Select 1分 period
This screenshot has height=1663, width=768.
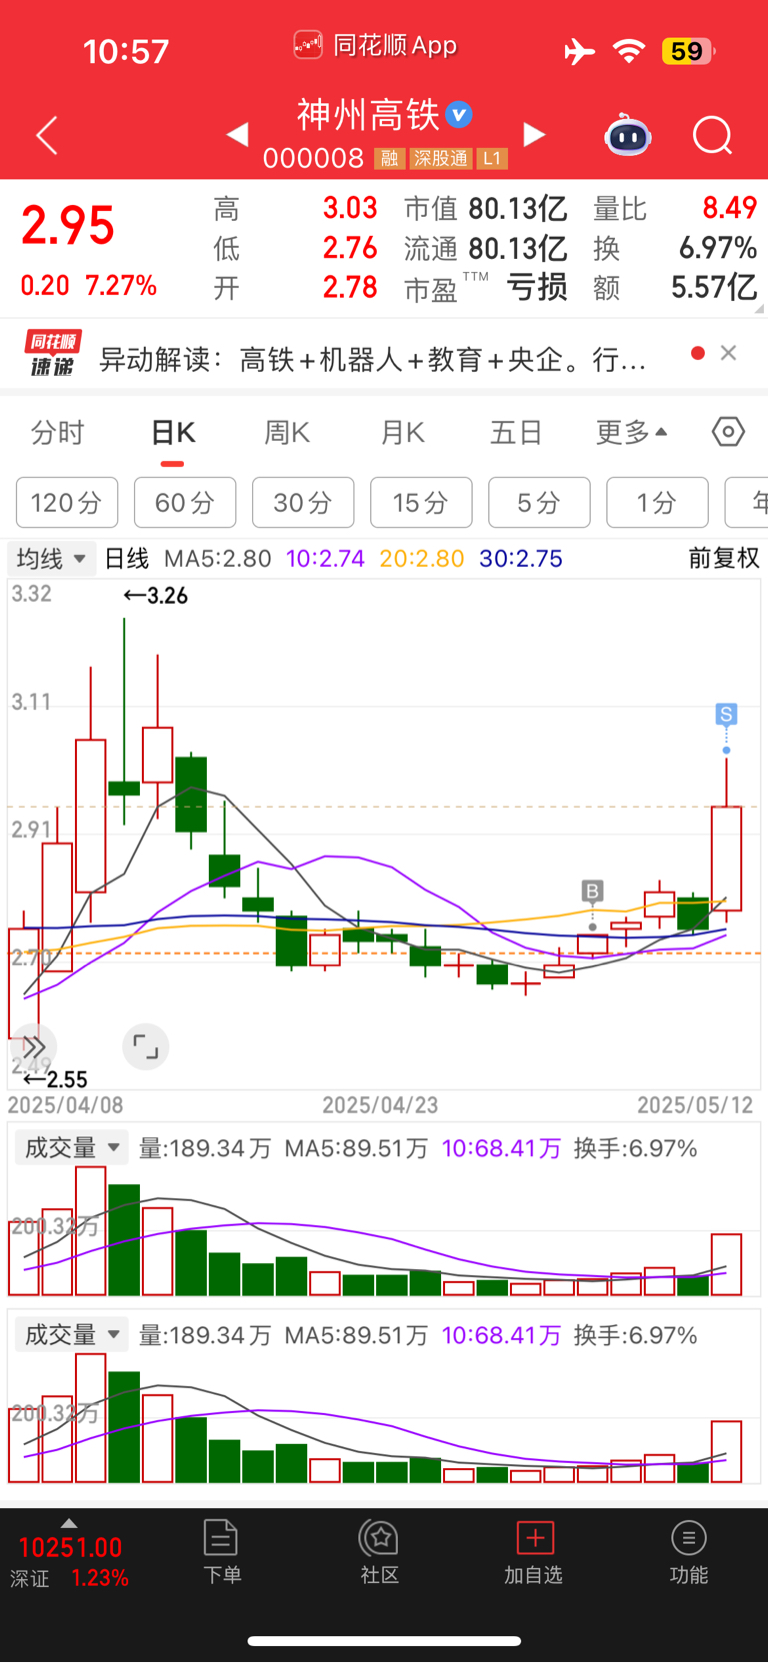click(x=657, y=502)
